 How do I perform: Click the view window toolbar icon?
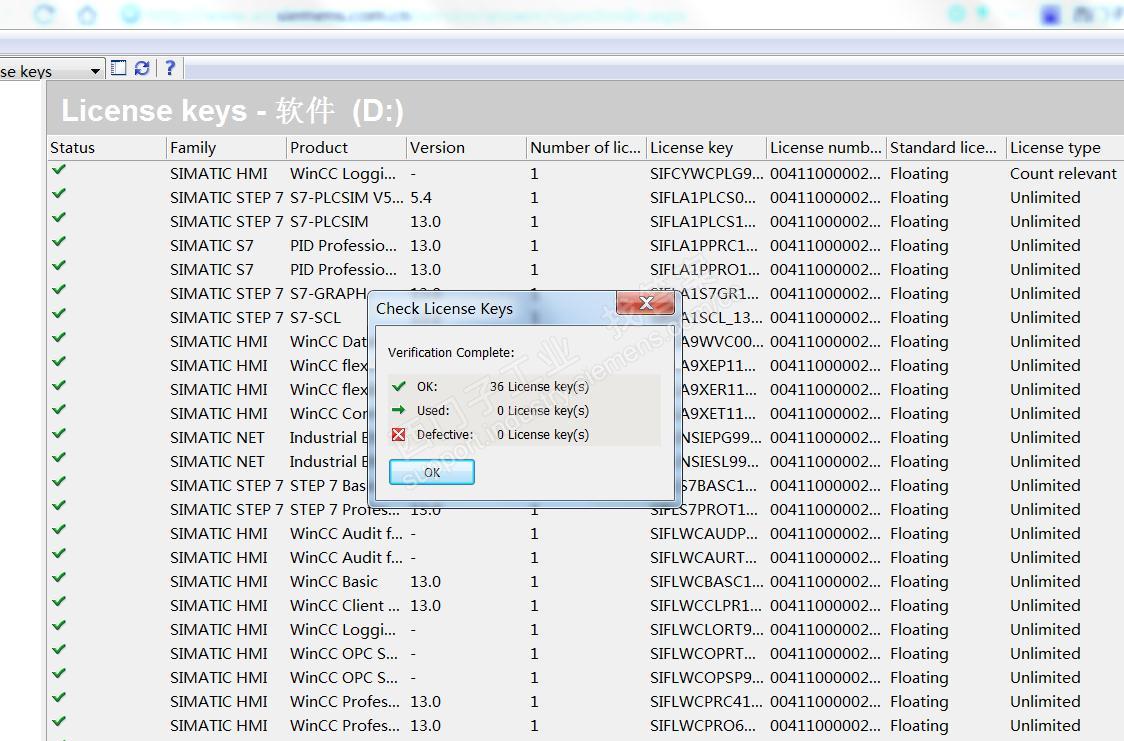pyautogui.click(x=119, y=68)
